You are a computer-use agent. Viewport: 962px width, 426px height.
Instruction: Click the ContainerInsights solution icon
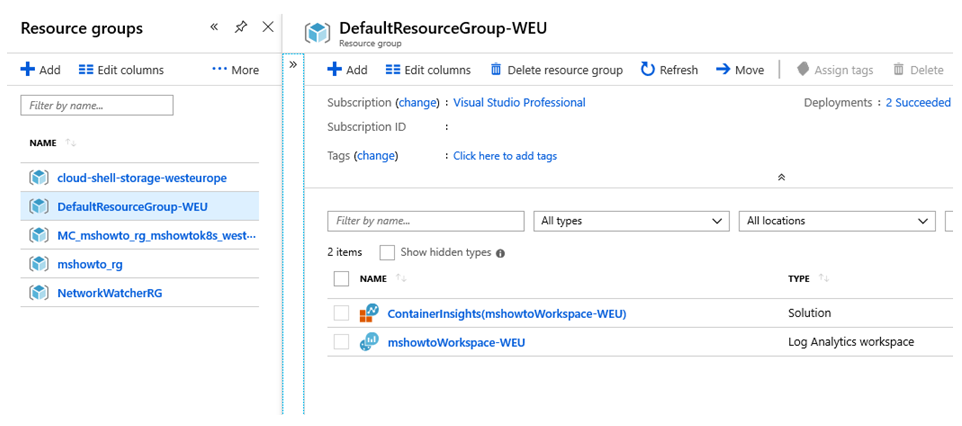click(369, 313)
